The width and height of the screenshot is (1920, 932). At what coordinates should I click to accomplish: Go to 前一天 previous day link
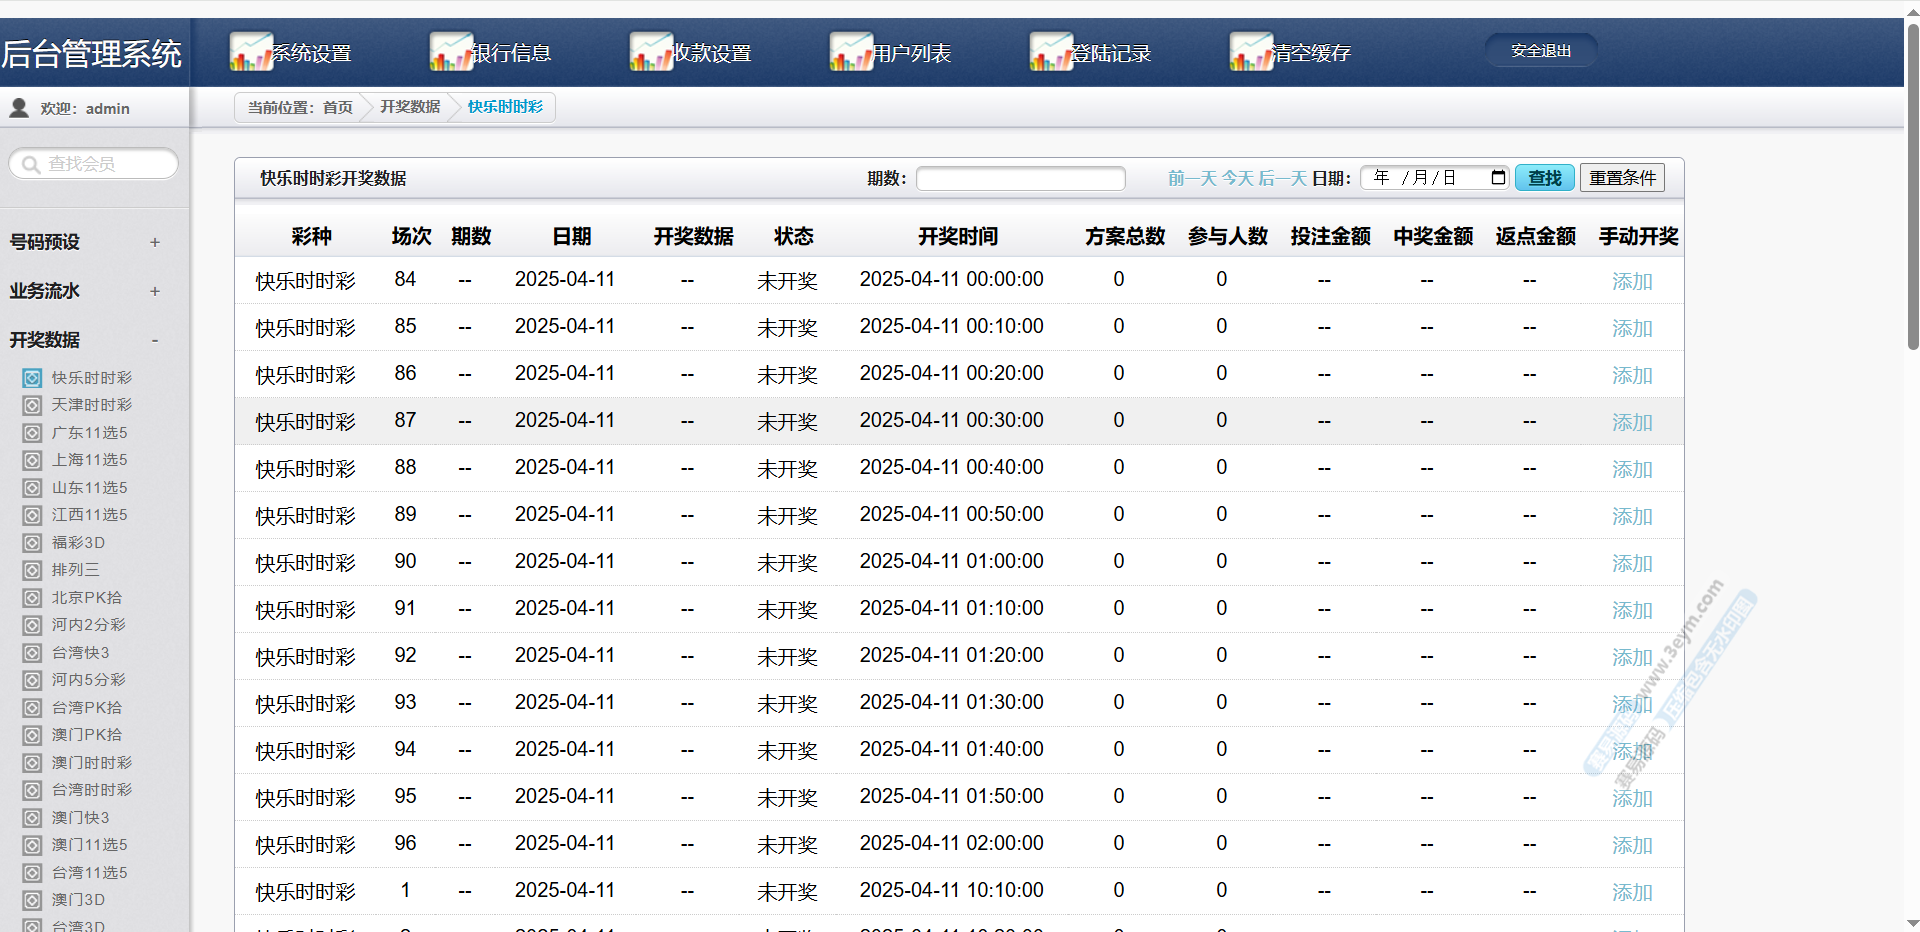coord(1192,178)
